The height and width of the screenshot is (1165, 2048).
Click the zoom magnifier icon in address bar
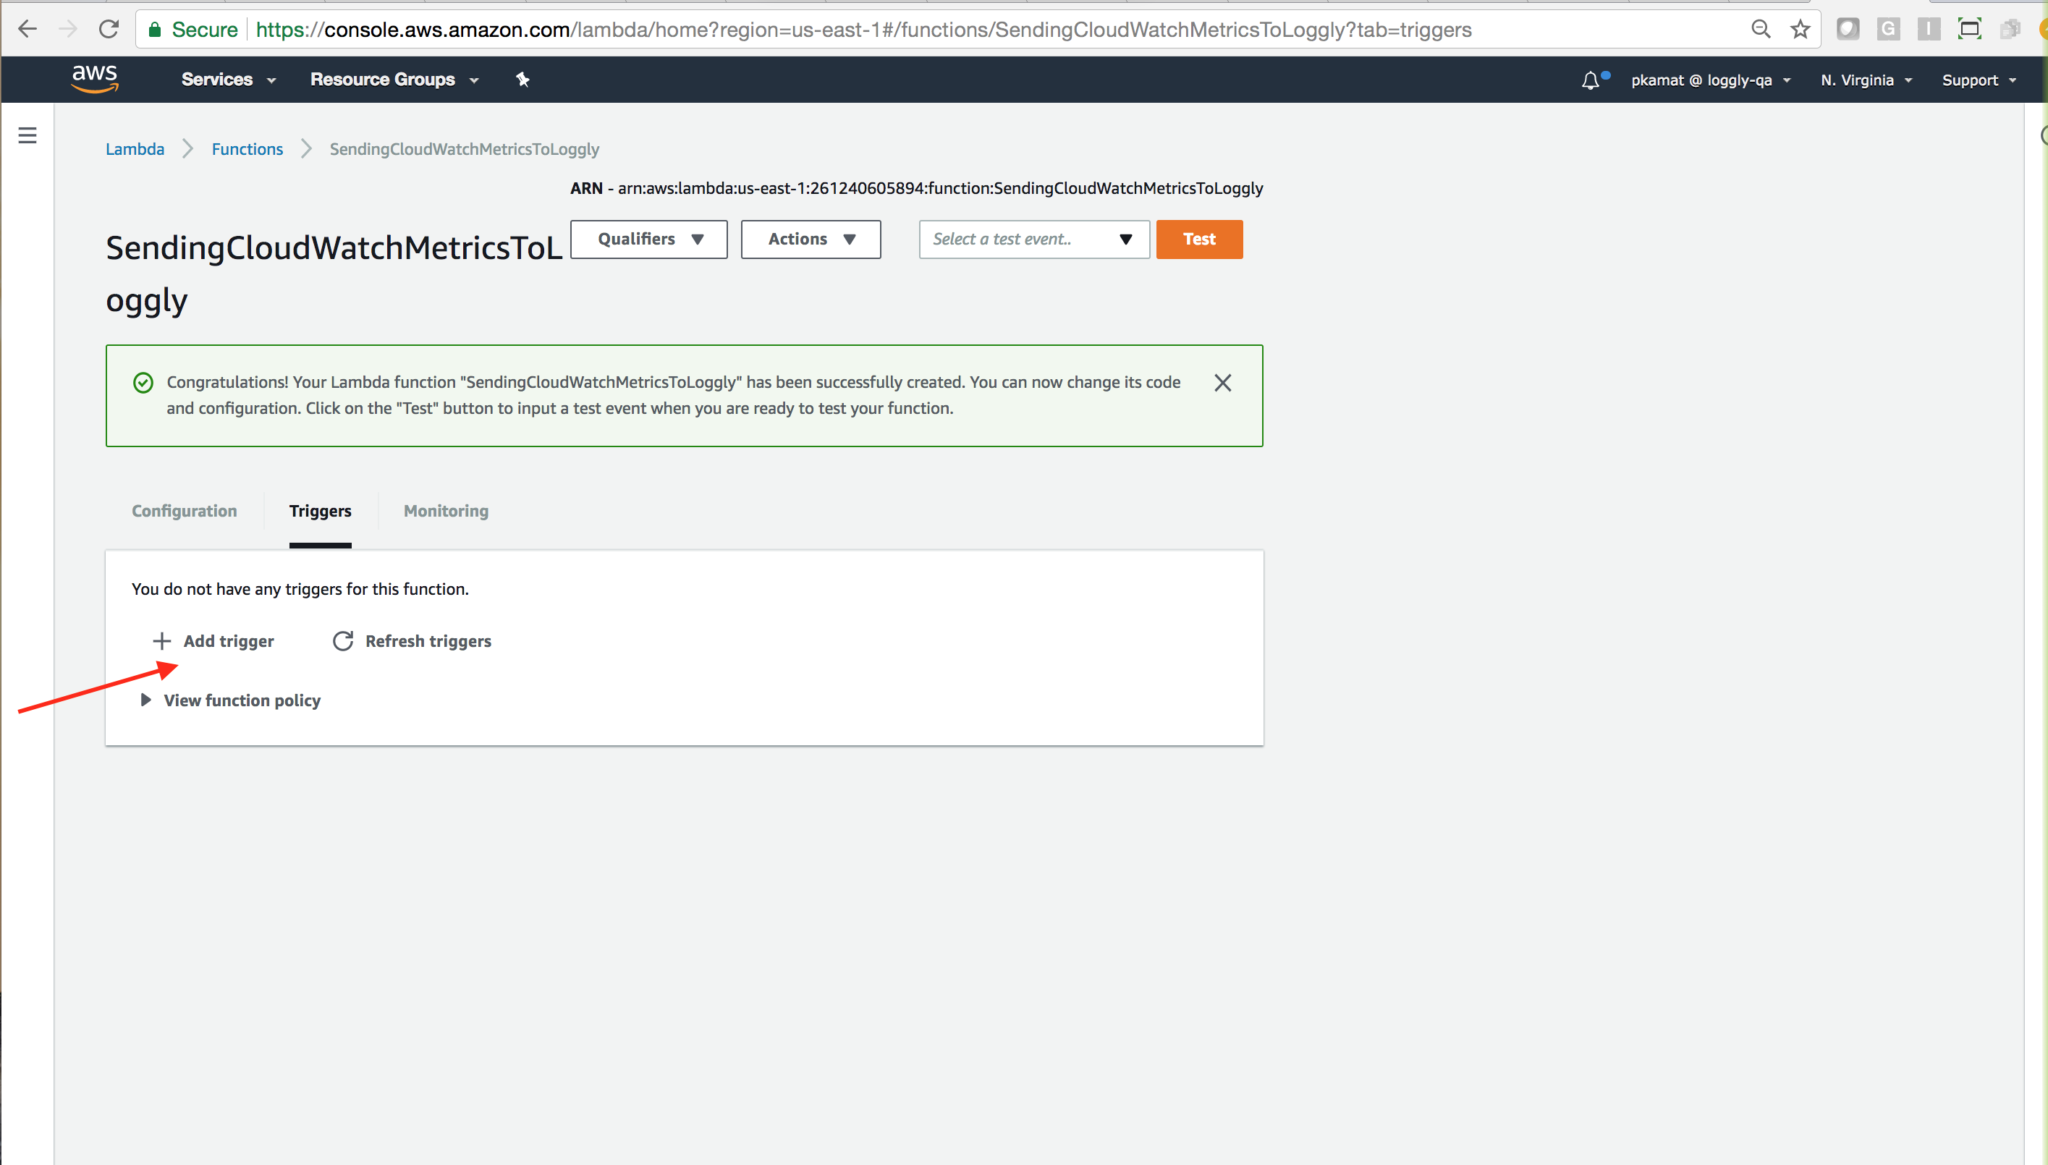(x=1761, y=29)
